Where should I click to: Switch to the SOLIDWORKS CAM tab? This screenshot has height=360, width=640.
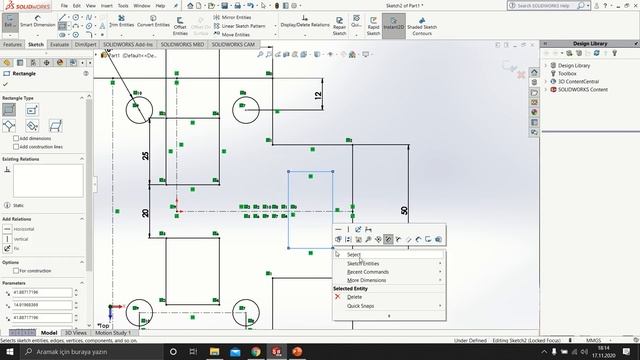(233, 44)
